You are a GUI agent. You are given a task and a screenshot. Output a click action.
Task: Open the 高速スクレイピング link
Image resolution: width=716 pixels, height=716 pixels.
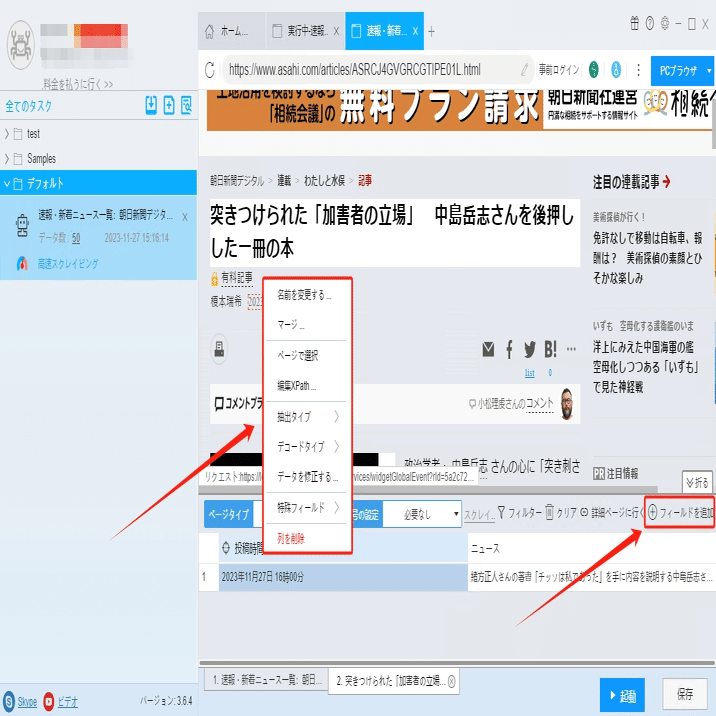(x=68, y=264)
